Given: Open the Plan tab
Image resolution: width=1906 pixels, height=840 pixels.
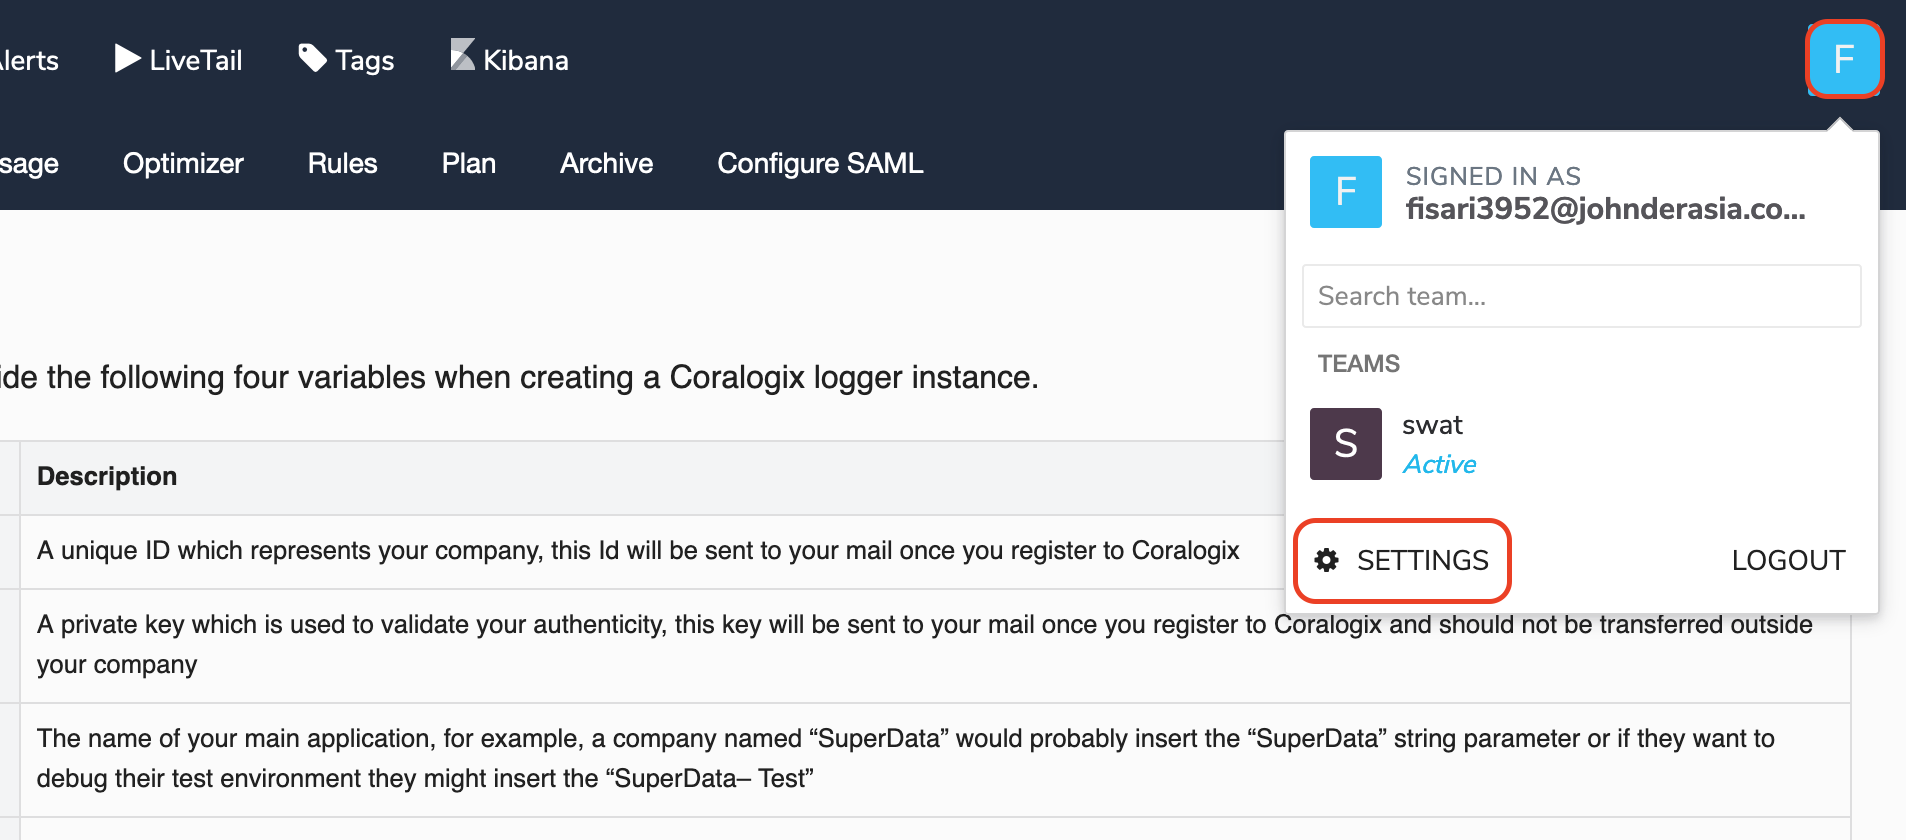Looking at the screenshot, I should [468, 163].
